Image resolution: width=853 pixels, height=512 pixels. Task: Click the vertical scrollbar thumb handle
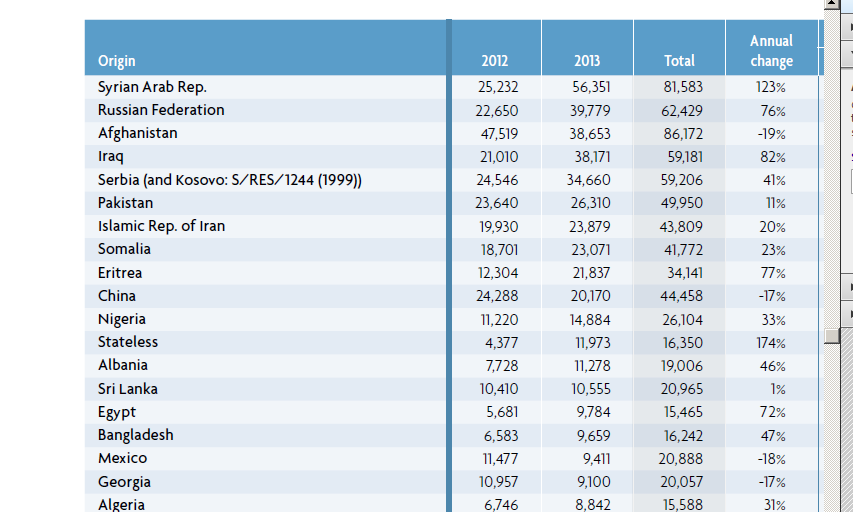(x=830, y=337)
